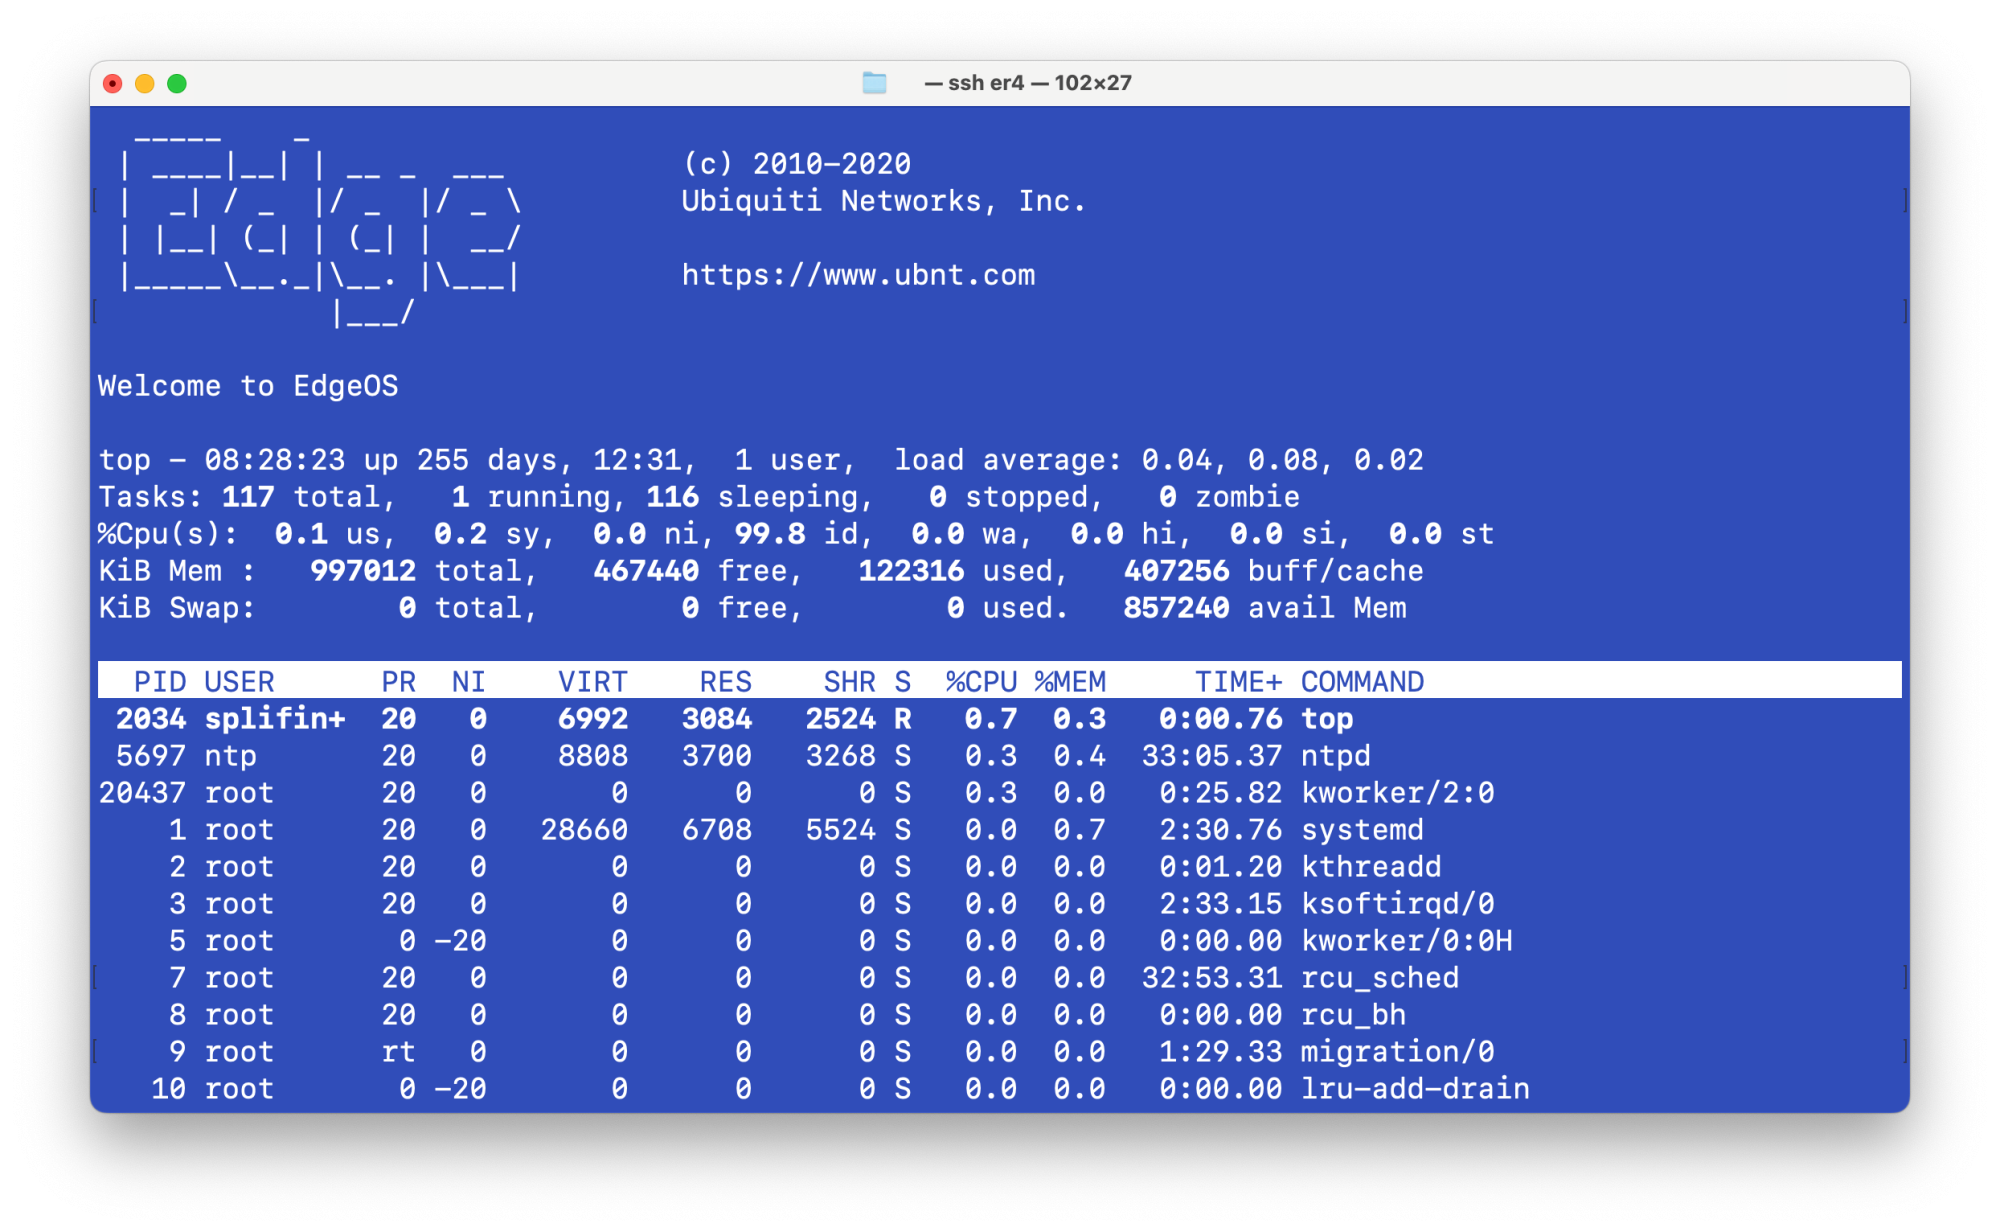Click the ksoftirqd/0 process name
The width and height of the screenshot is (2000, 1232).
[1397, 904]
